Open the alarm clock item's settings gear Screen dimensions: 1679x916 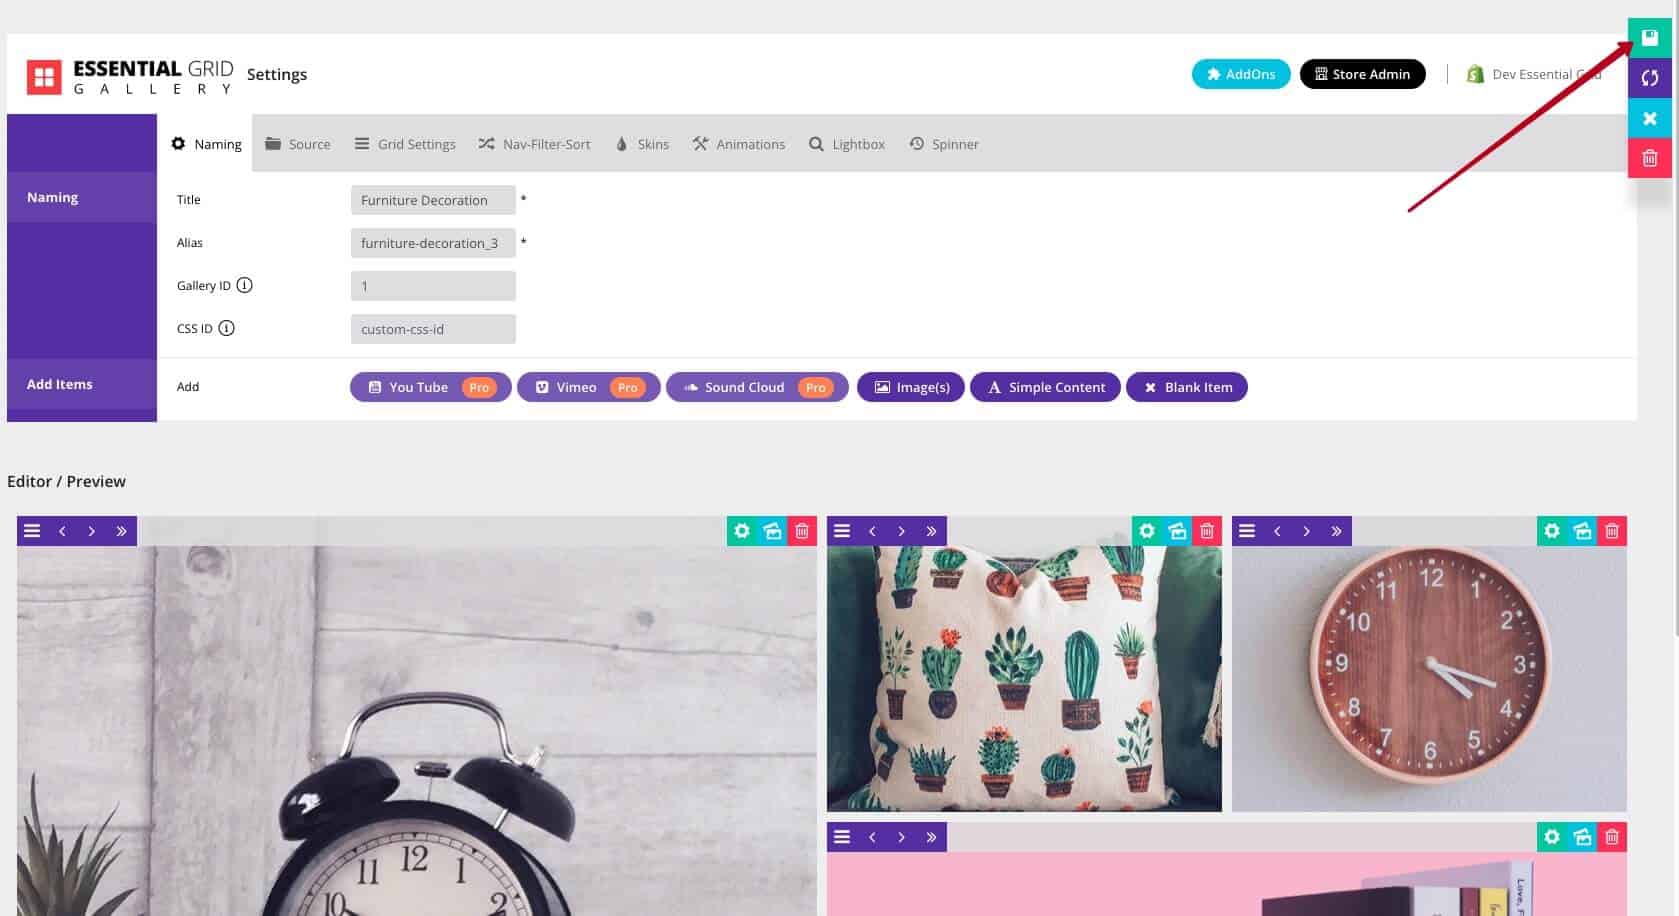coord(742,531)
